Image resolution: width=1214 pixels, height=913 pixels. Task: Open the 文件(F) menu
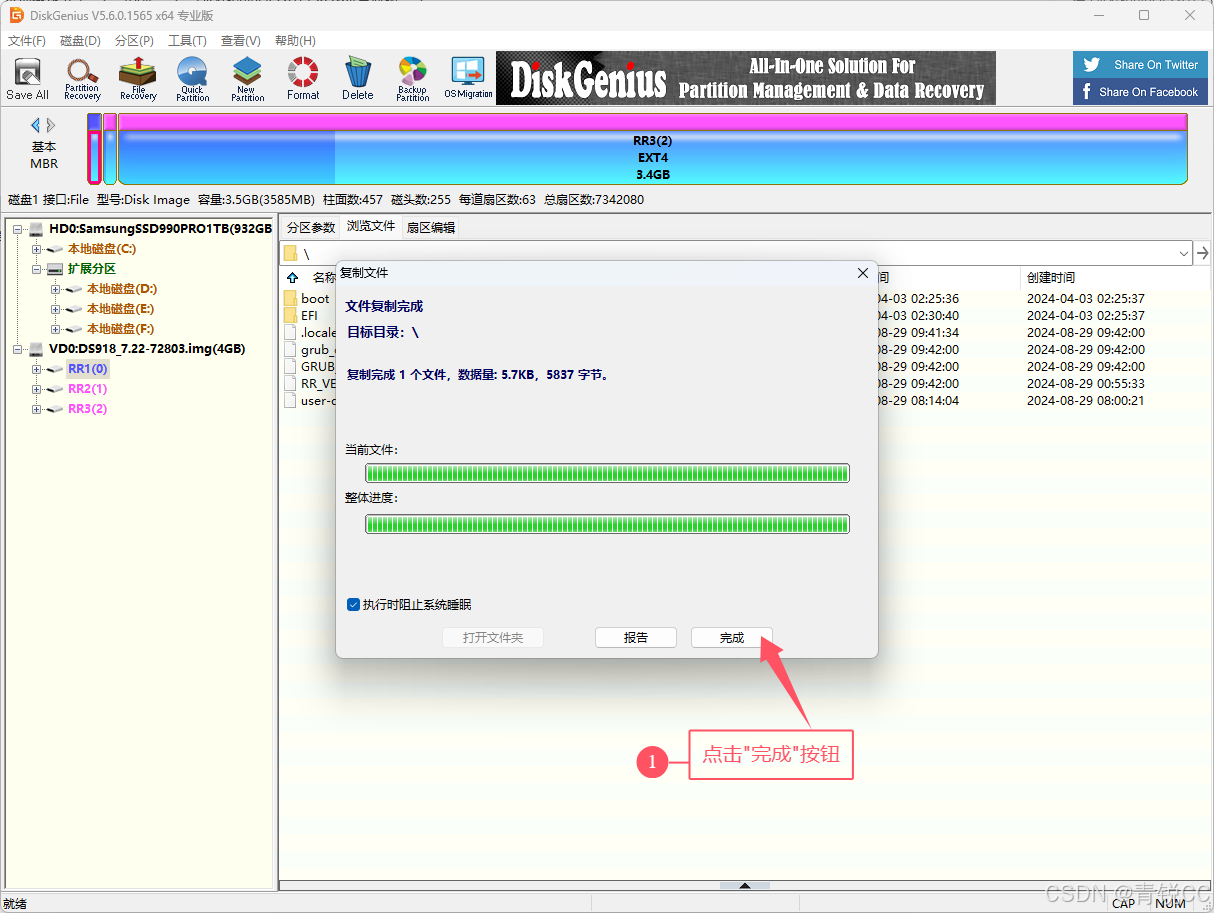coord(27,41)
